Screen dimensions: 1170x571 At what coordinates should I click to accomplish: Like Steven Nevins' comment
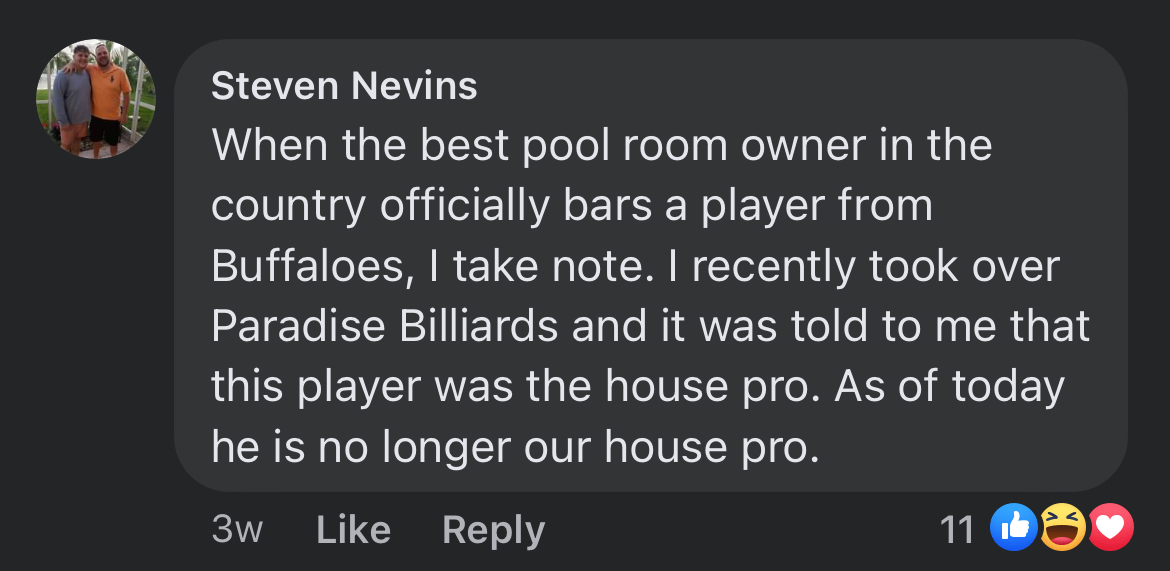click(353, 529)
